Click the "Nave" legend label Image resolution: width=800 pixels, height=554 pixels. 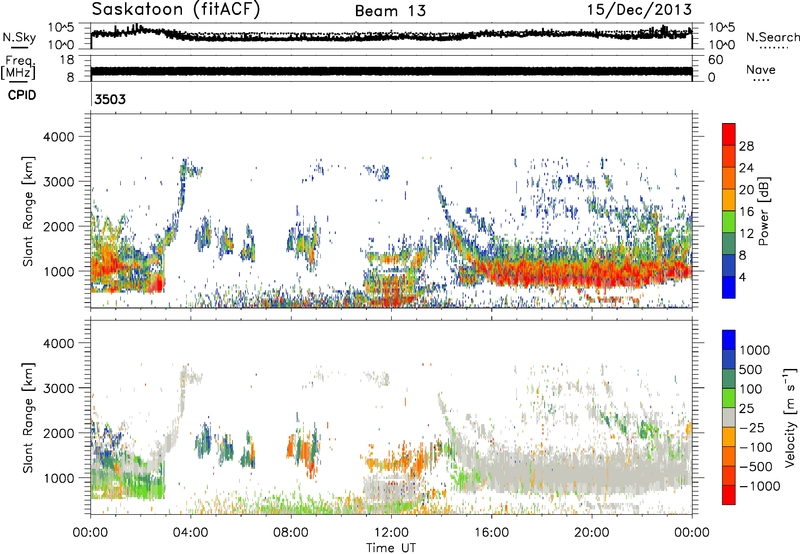click(761, 70)
